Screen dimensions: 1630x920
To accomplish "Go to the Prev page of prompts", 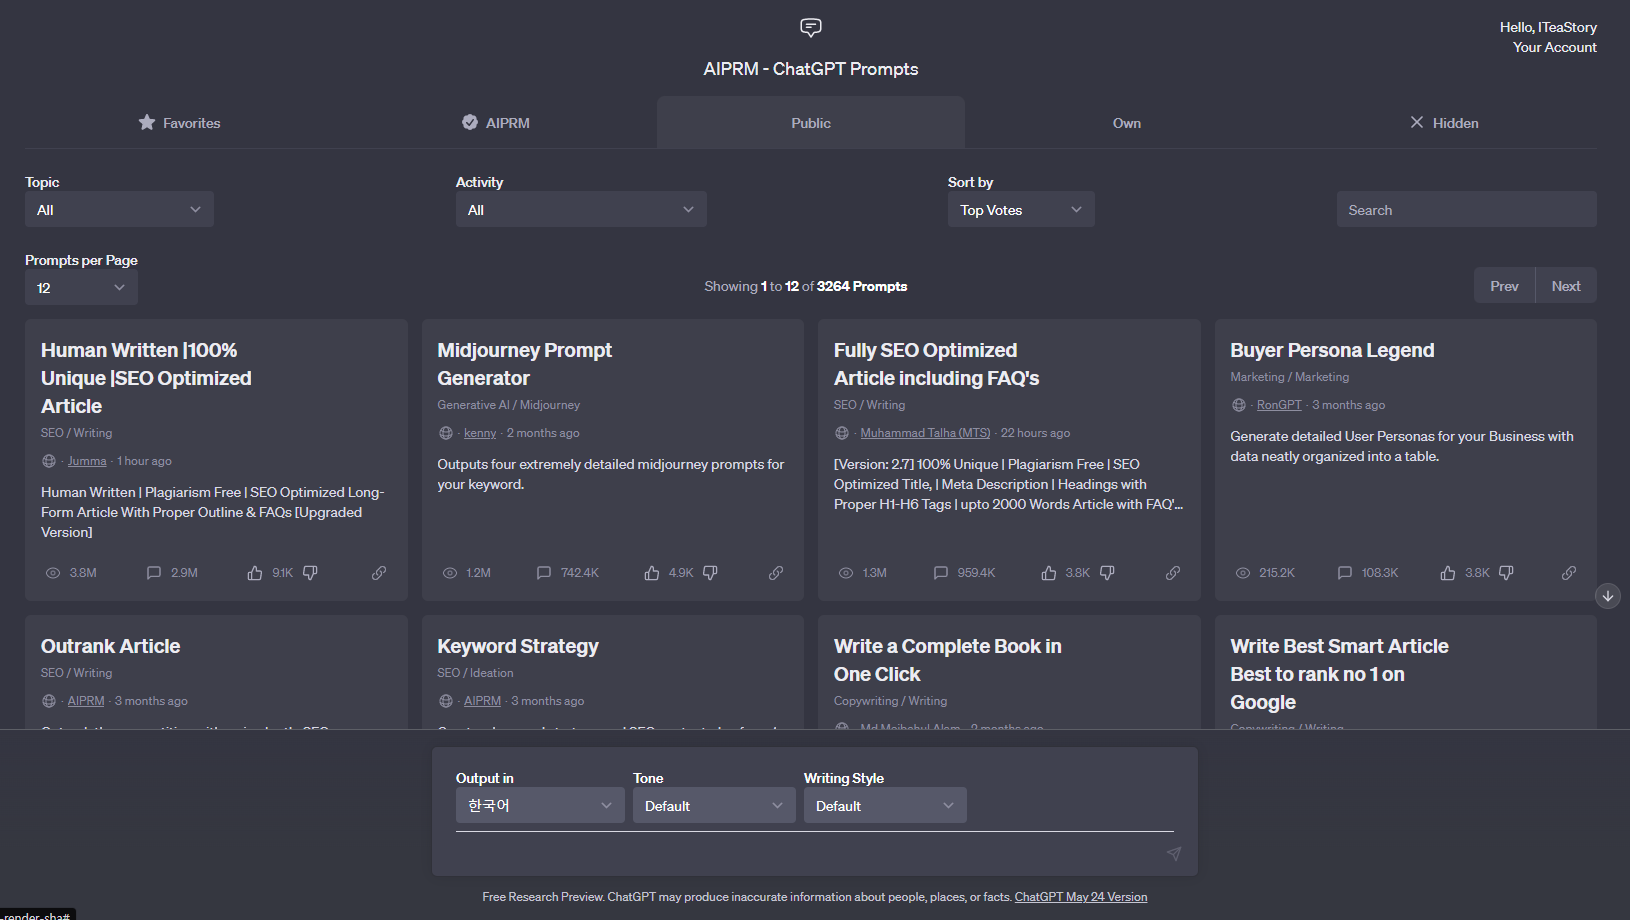I will click(x=1504, y=286).
